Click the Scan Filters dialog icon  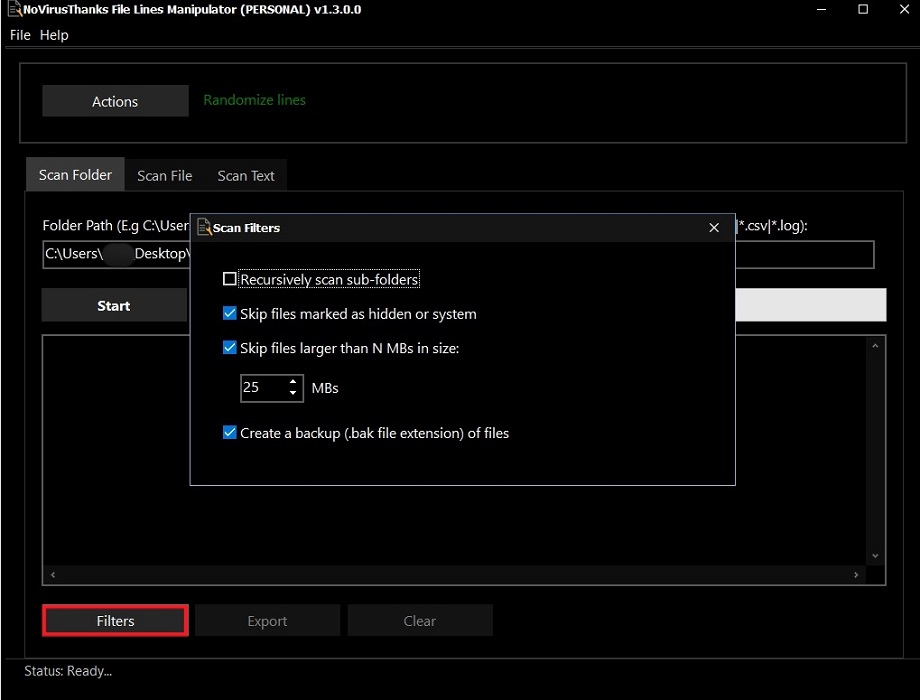[203, 227]
